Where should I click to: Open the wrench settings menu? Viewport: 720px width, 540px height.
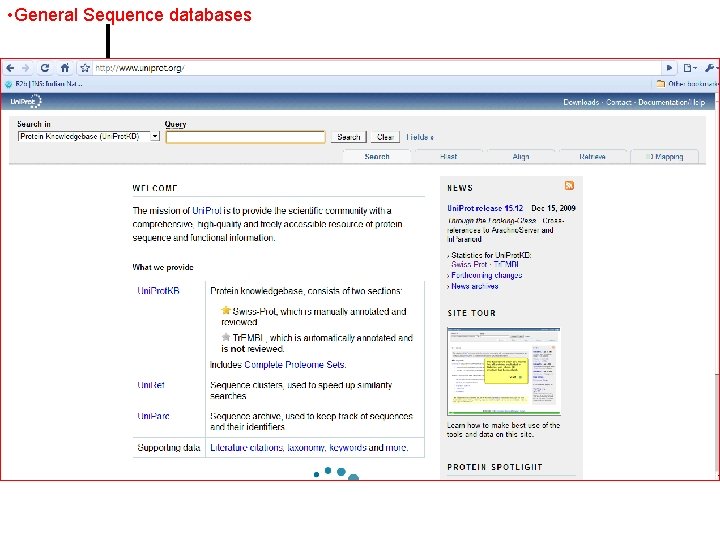(710, 68)
